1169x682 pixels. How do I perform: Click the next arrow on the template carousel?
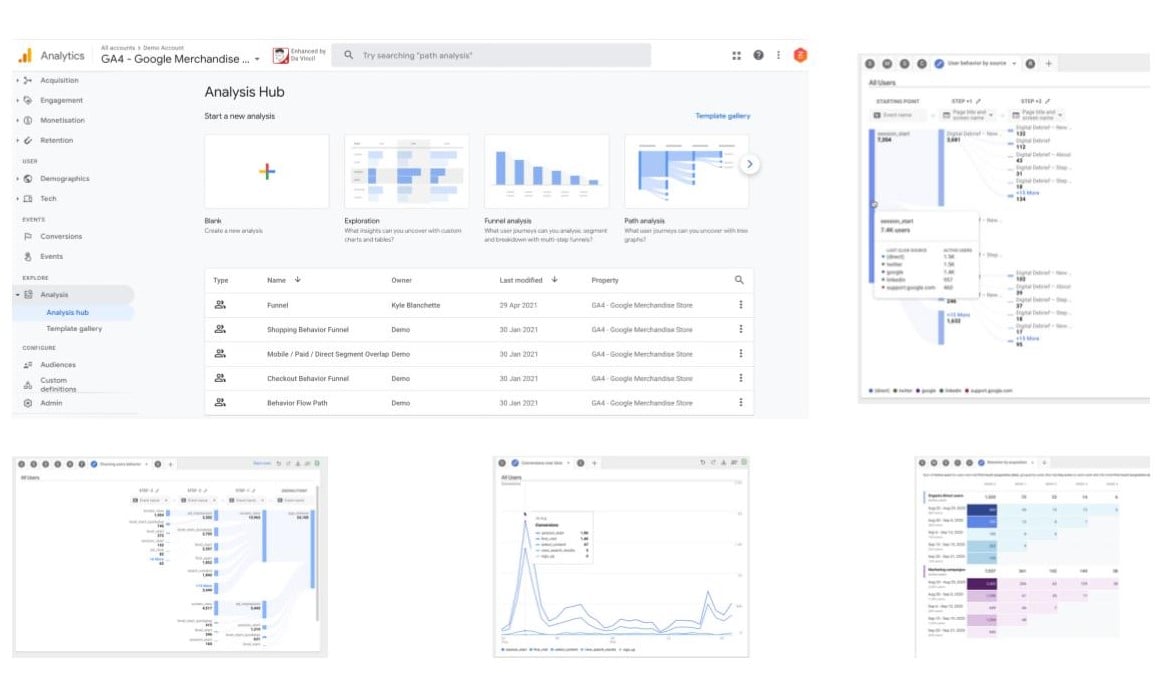click(750, 164)
